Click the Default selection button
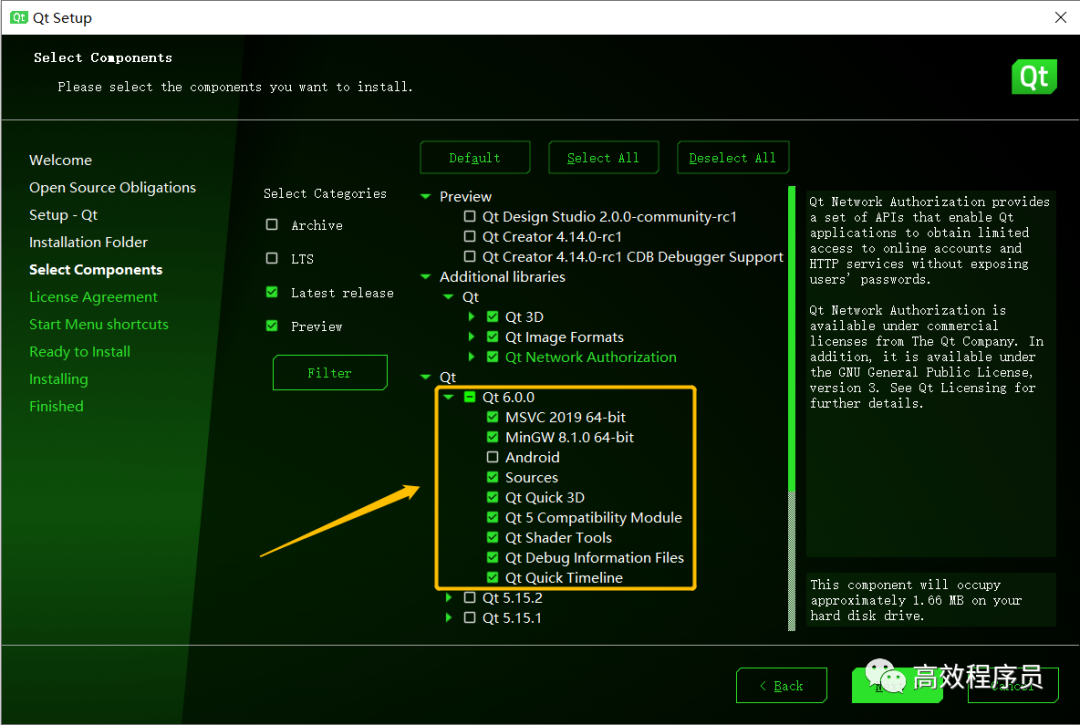 point(475,158)
